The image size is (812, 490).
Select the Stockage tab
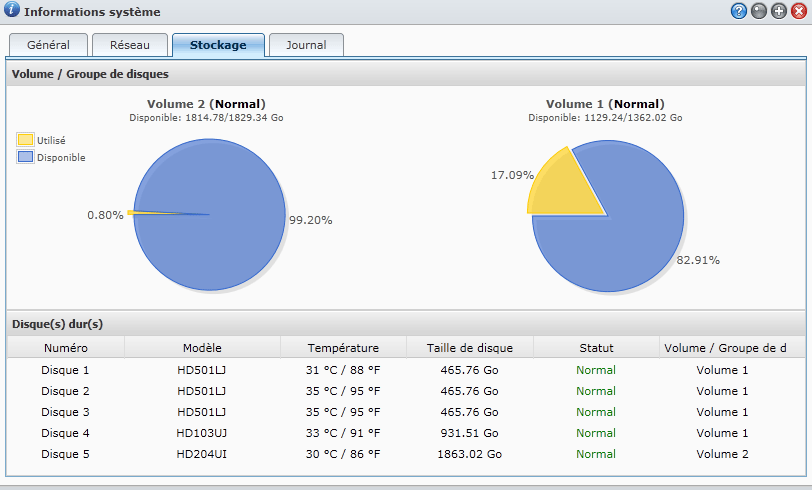(218, 45)
